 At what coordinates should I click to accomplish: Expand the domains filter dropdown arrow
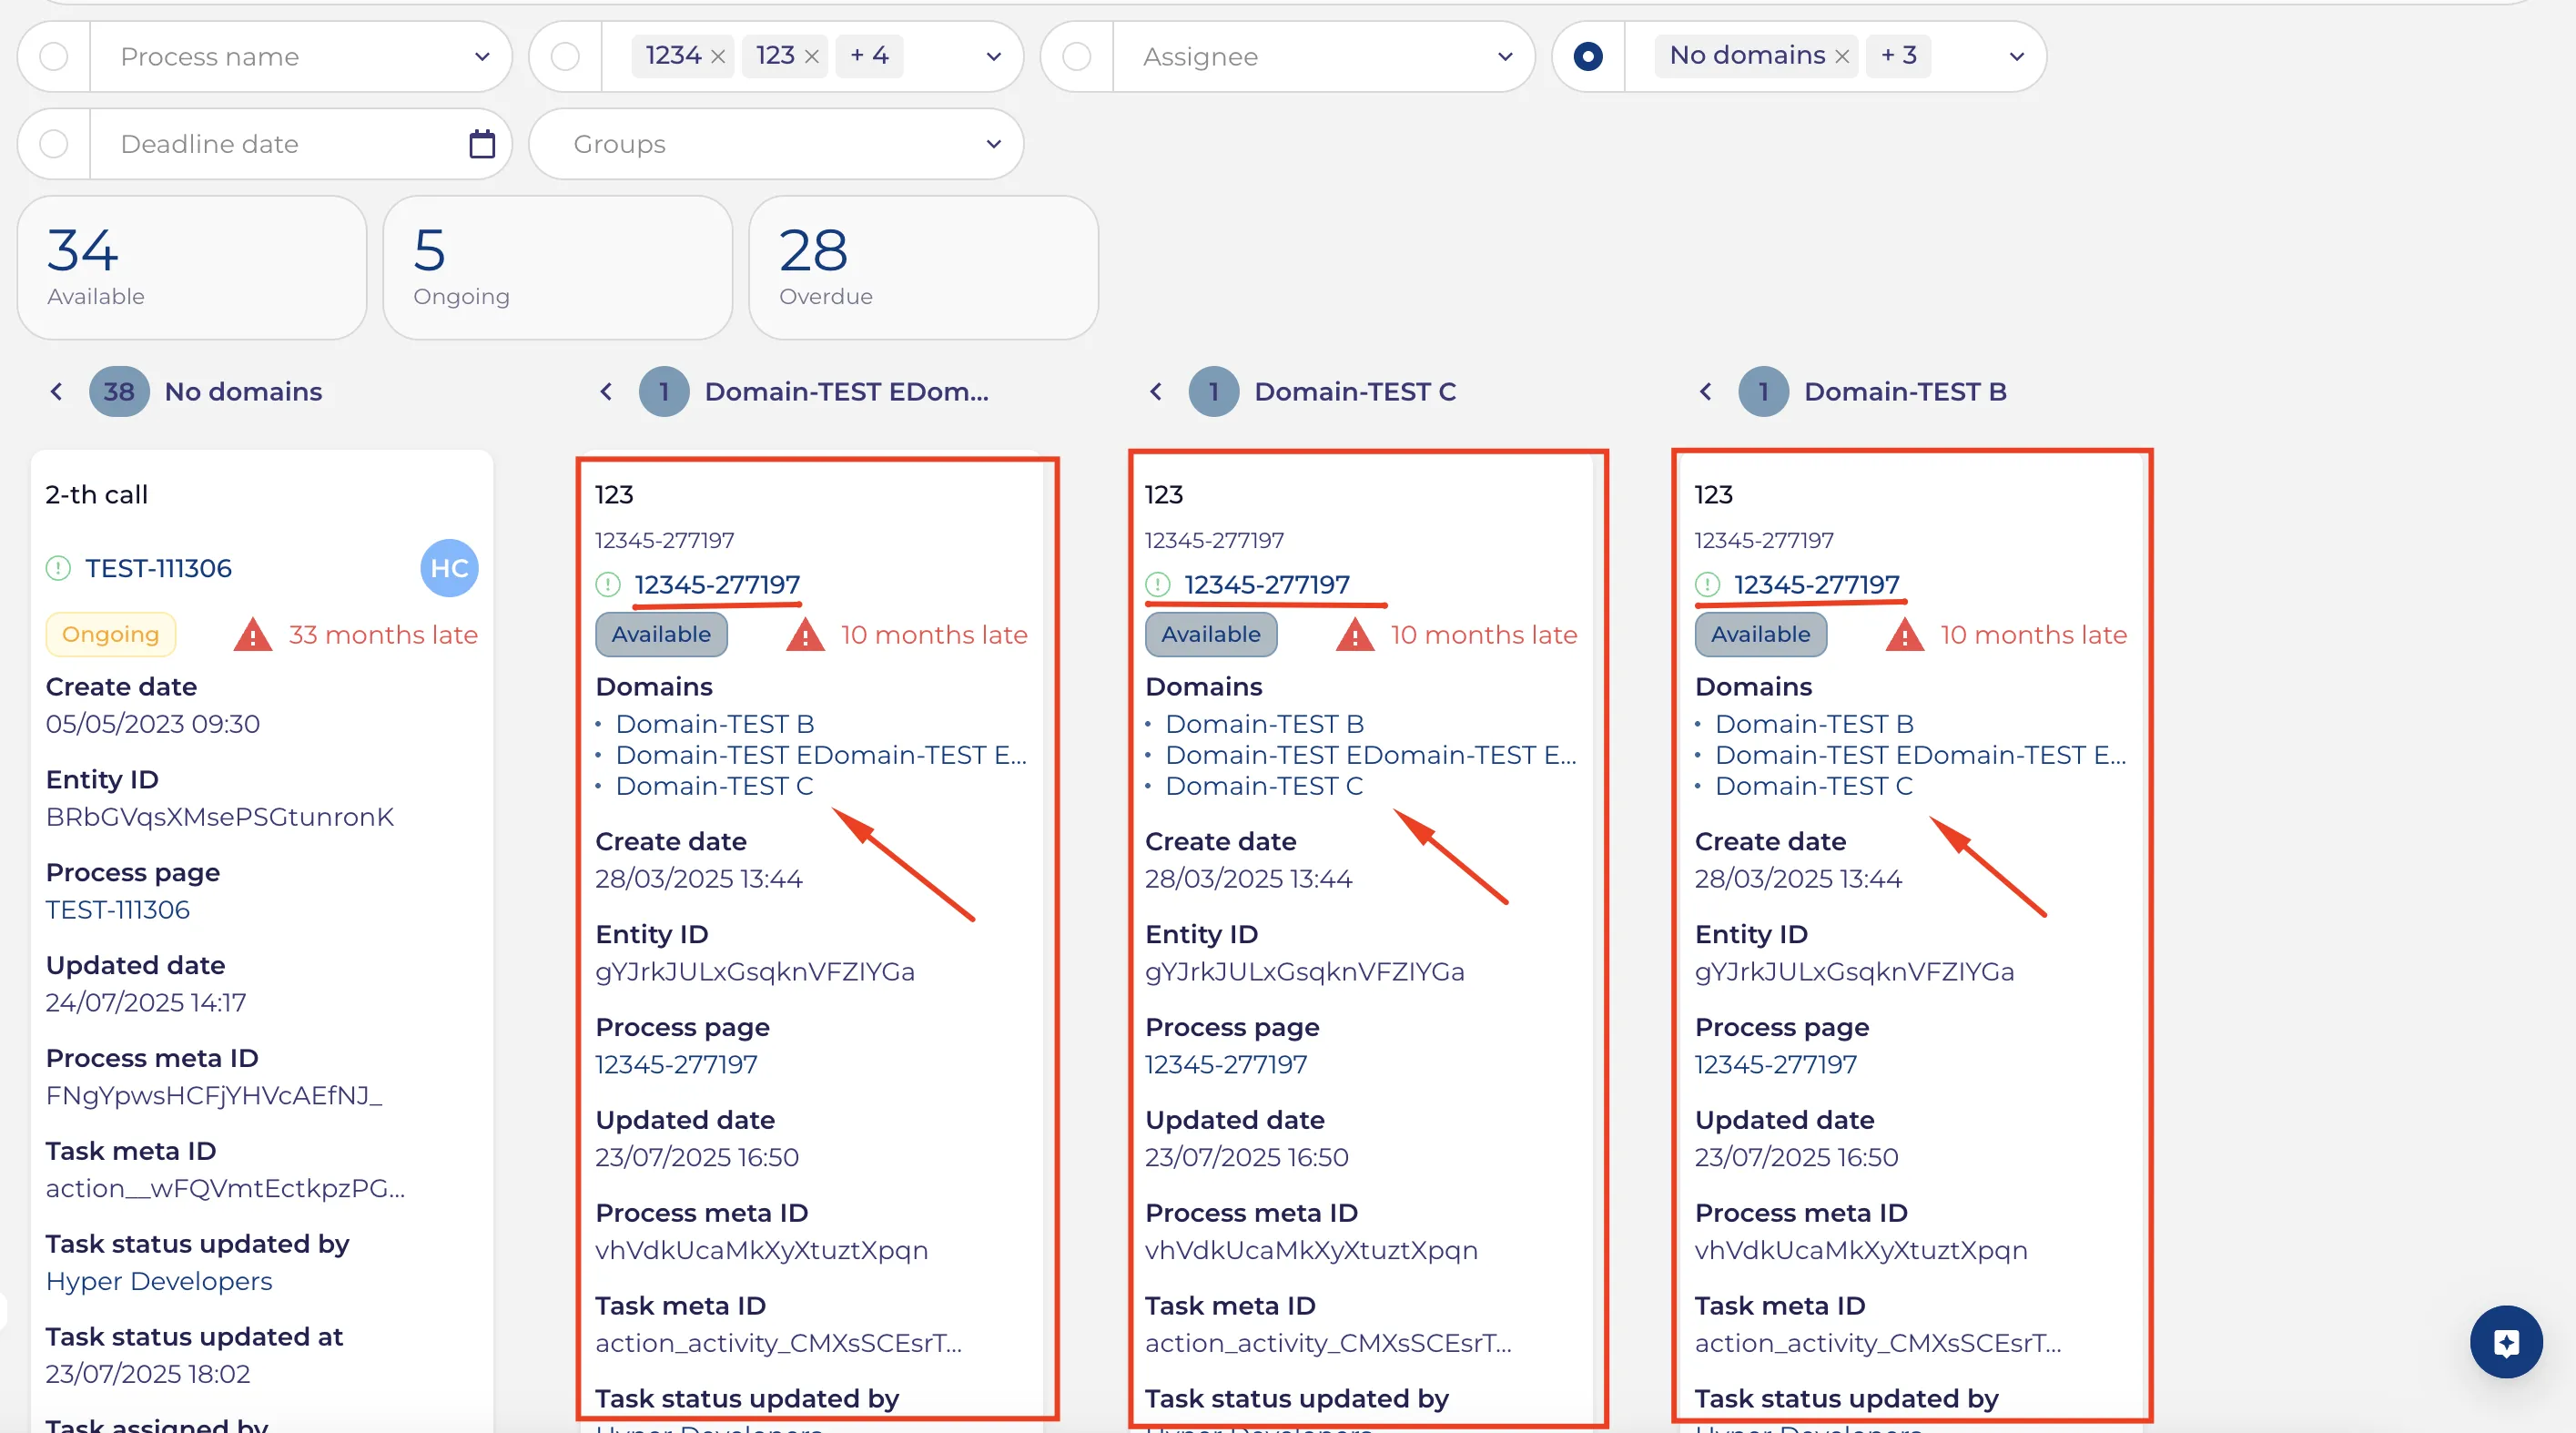[x=2016, y=57]
